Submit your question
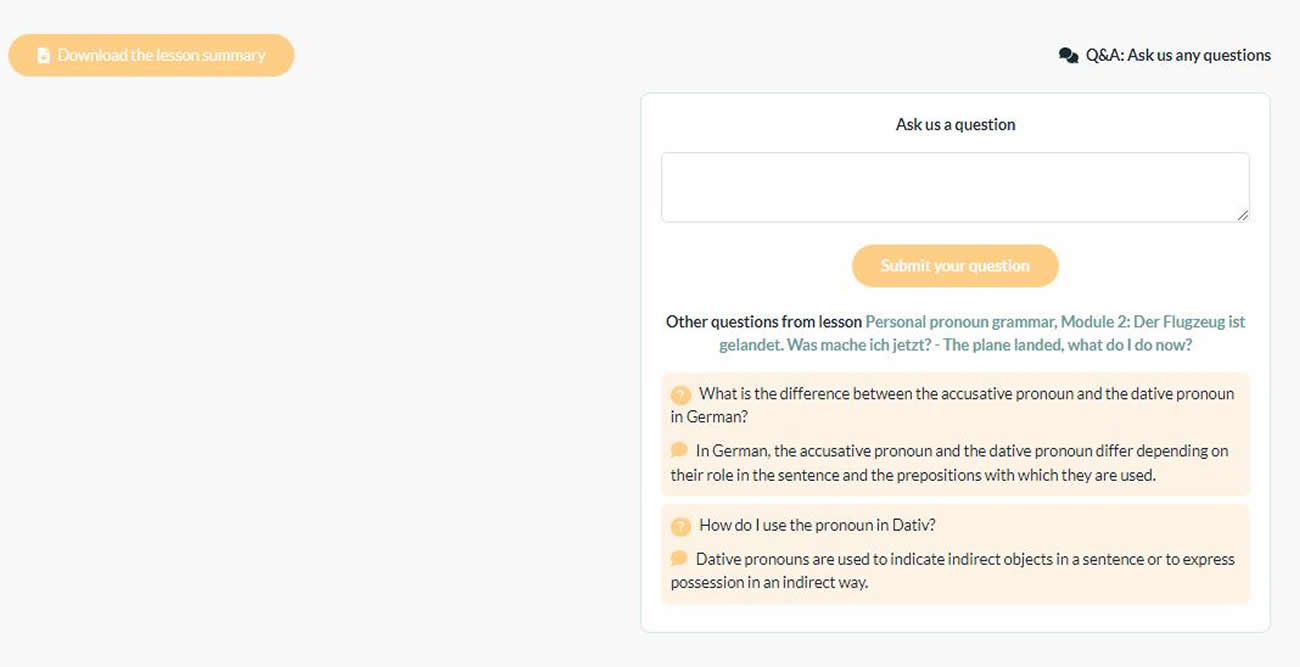Image resolution: width=1300 pixels, height=667 pixels. pos(954,265)
